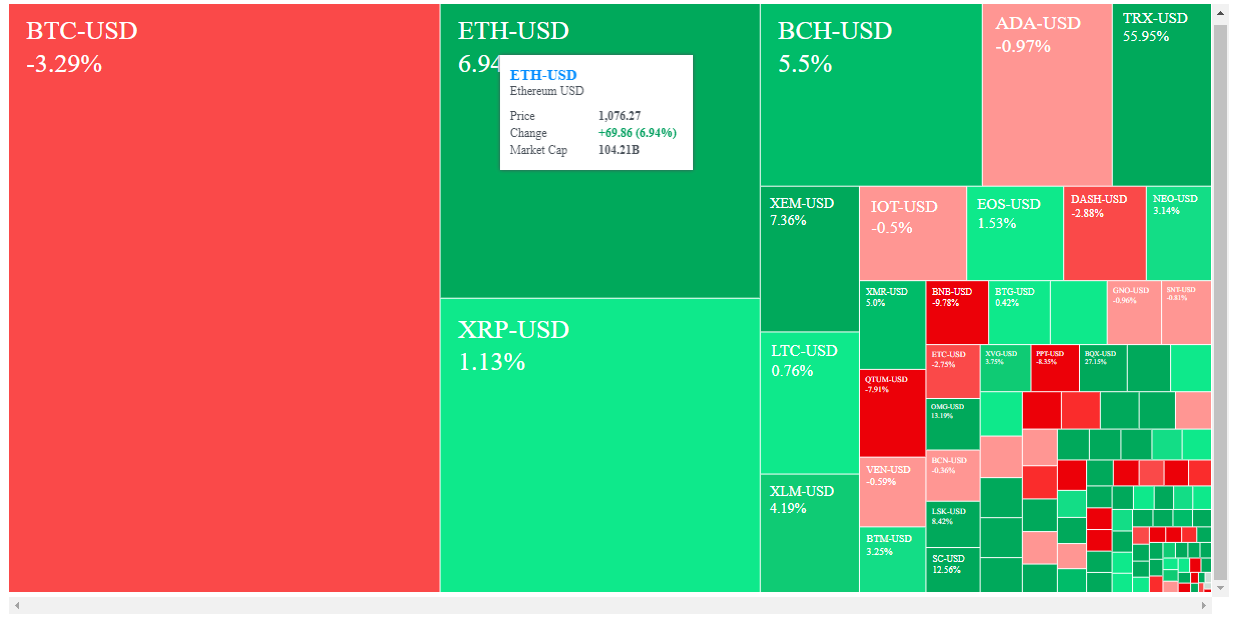Viewport: 1247px width, 618px height.
Task: Open the ETH-USD link in the tooltip
Action: click(543, 72)
